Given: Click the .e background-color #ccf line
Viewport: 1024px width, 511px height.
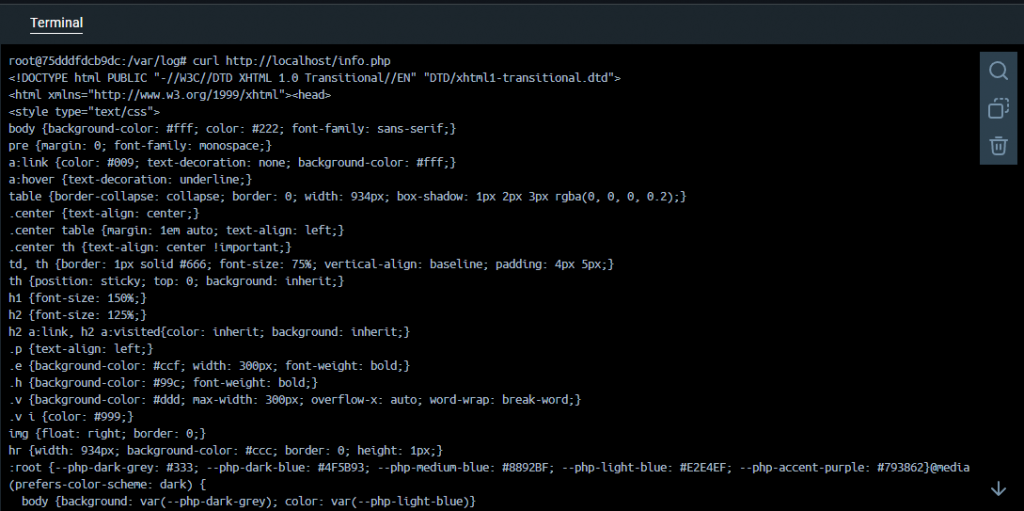Looking at the screenshot, I should [x=210, y=366].
